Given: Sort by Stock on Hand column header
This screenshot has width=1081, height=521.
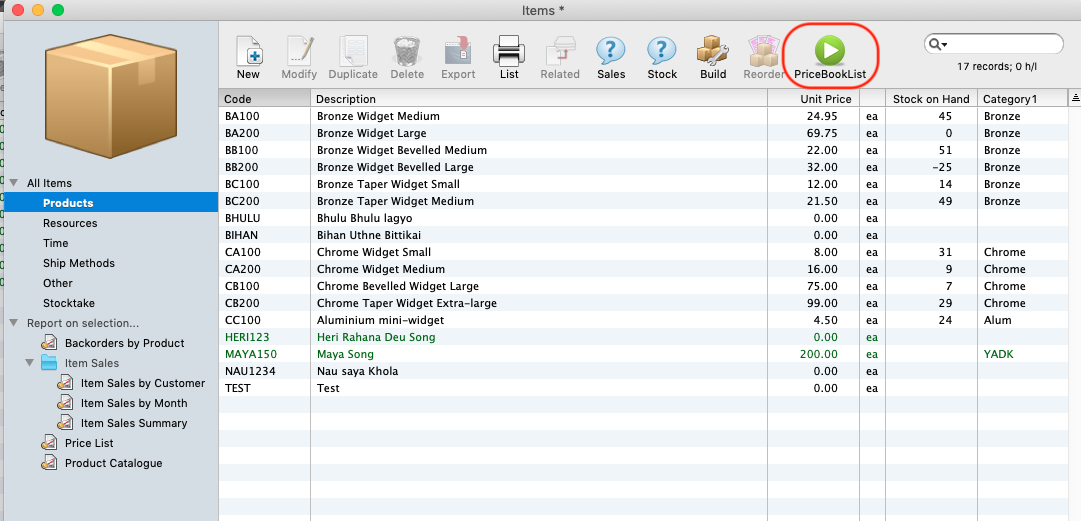Looking at the screenshot, I should (x=931, y=99).
